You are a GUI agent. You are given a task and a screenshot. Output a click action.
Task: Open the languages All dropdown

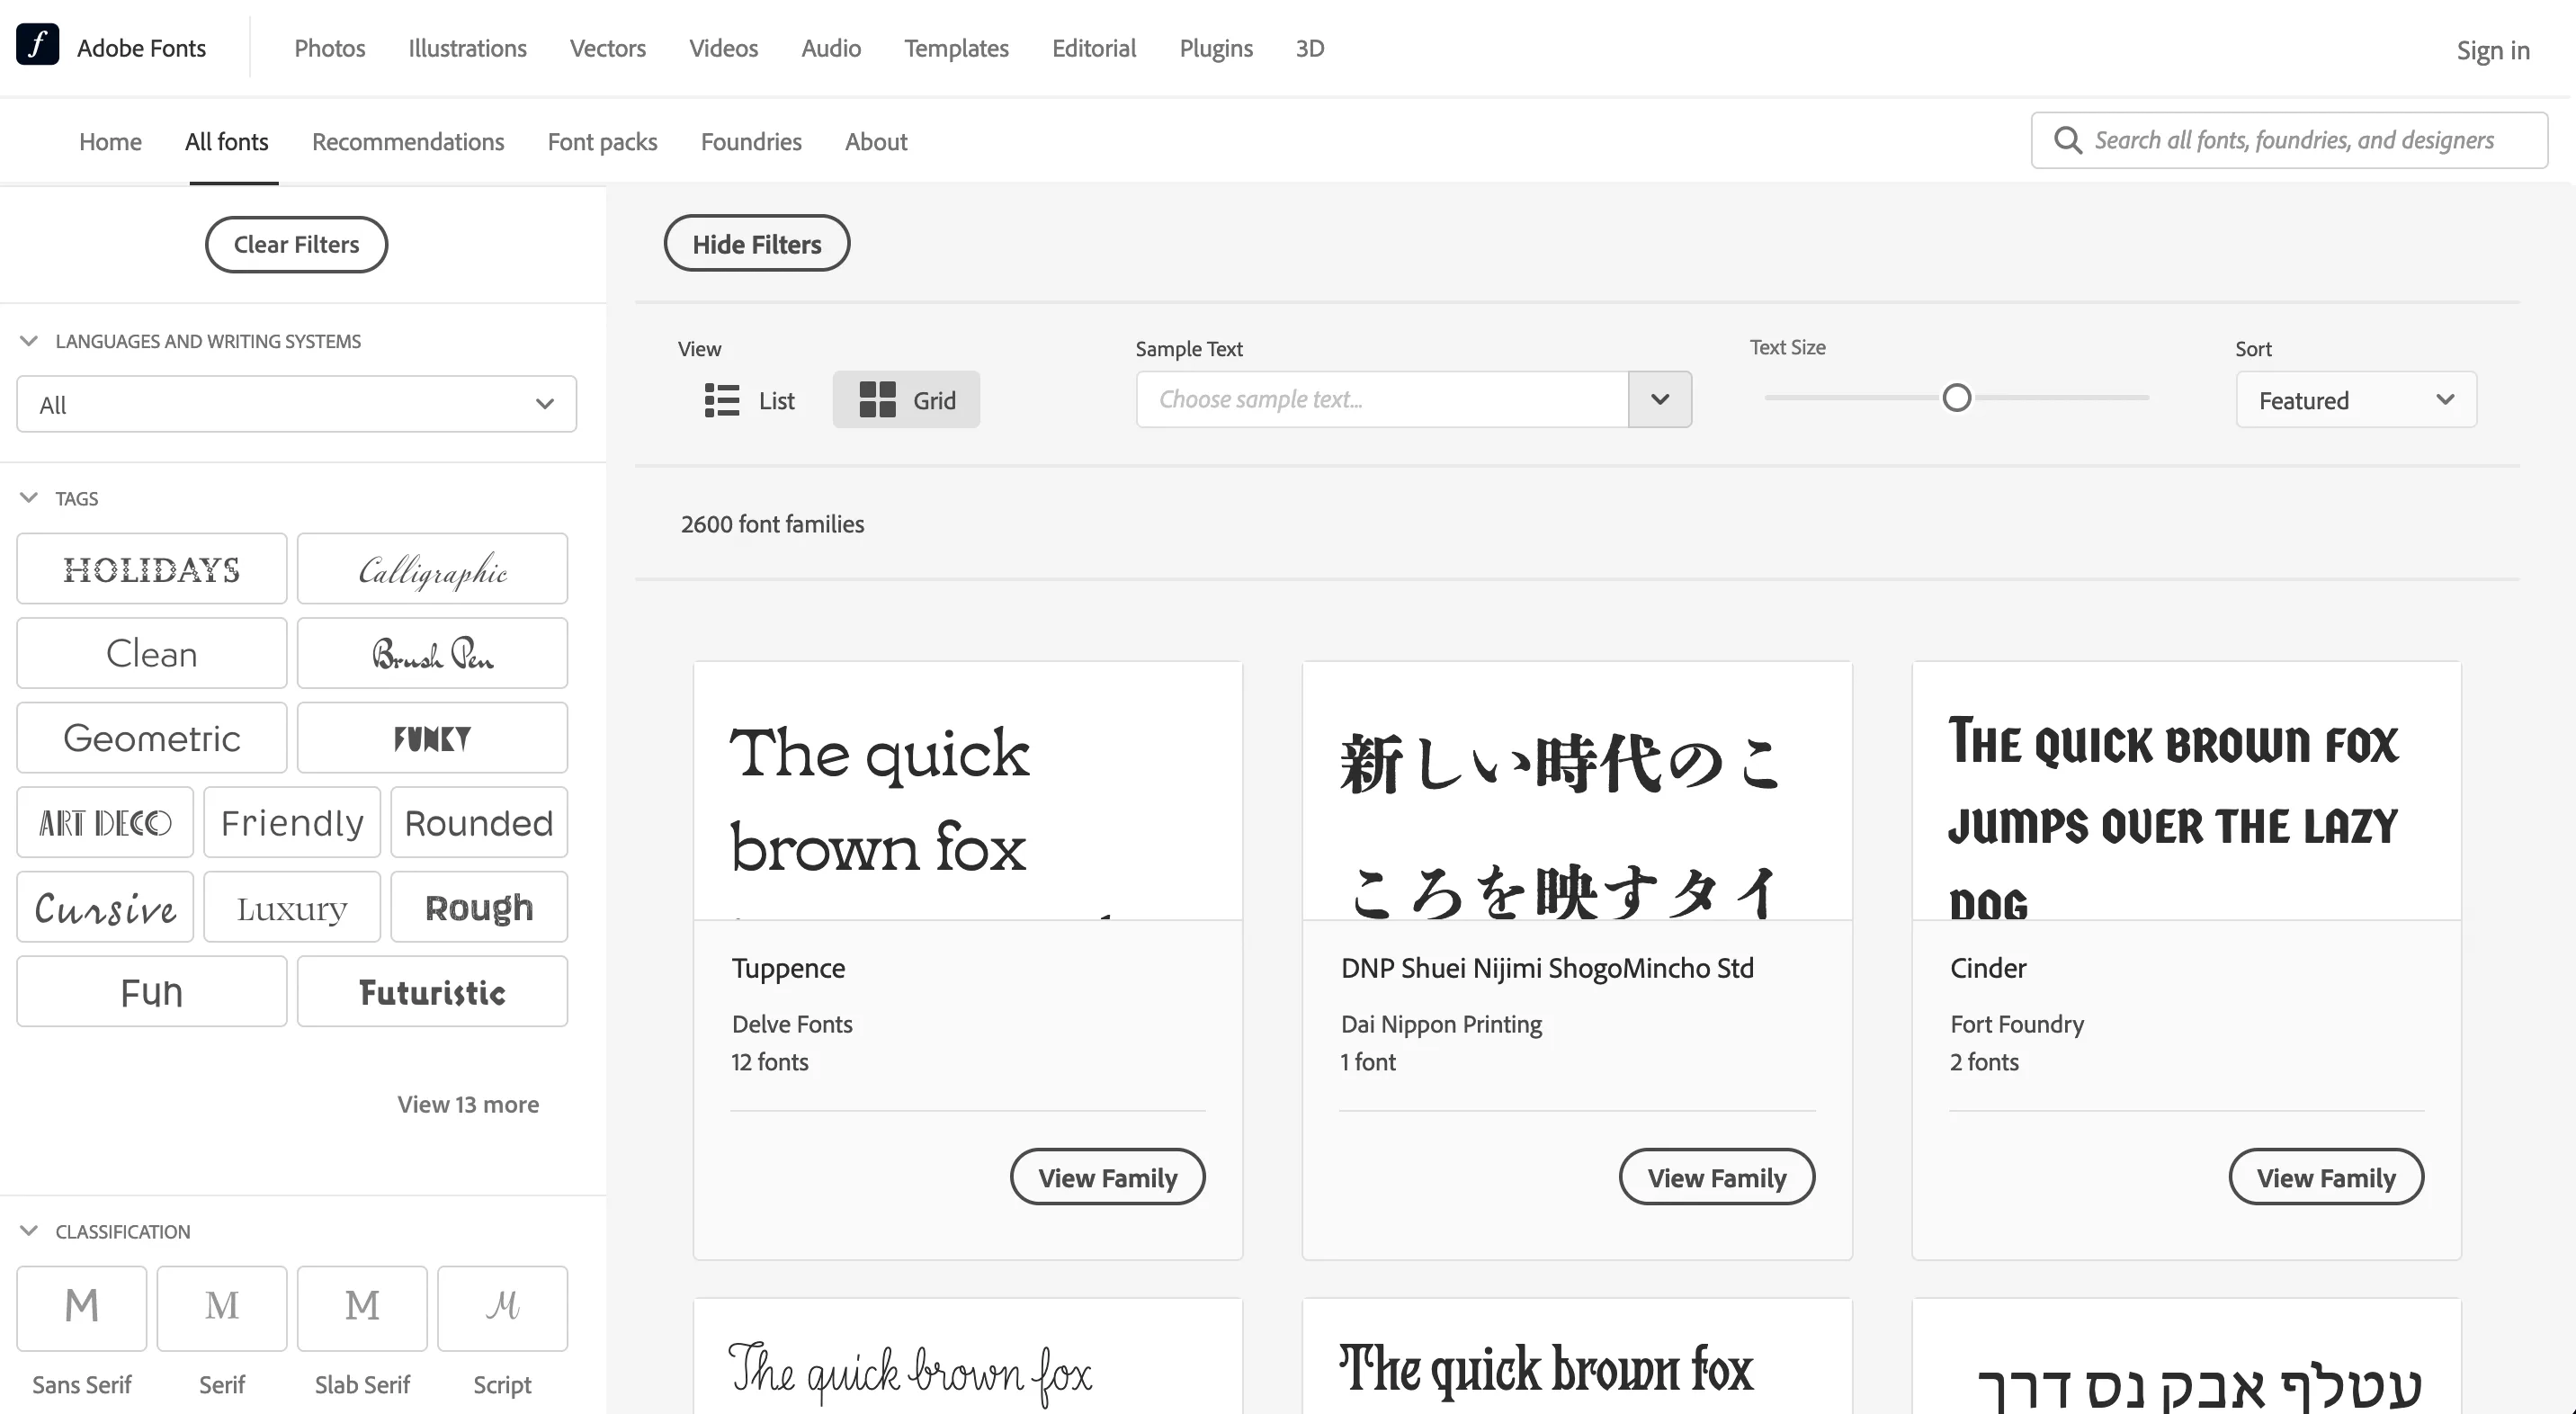(x=296, y=404)
